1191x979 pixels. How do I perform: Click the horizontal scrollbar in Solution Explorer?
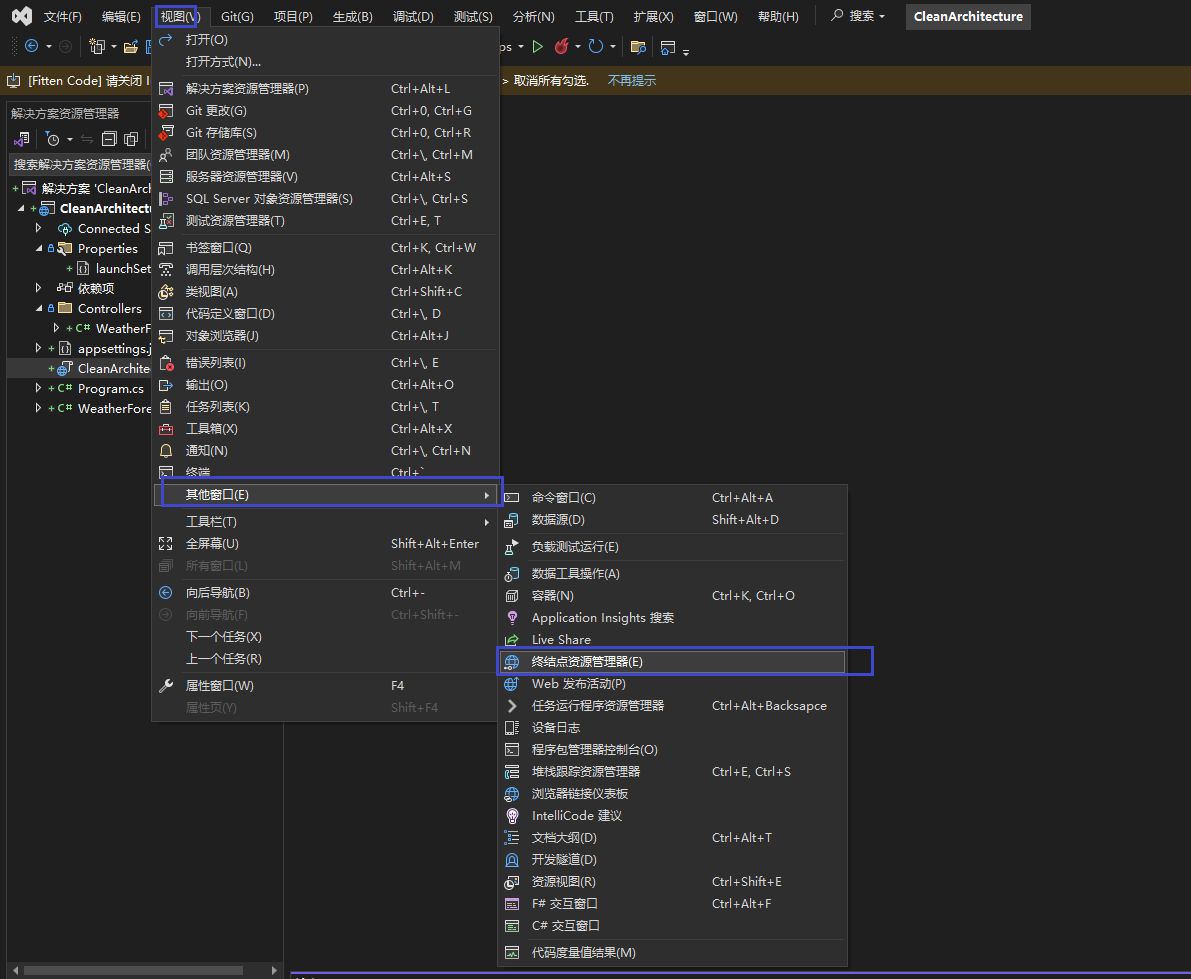[x=134, y=971]
